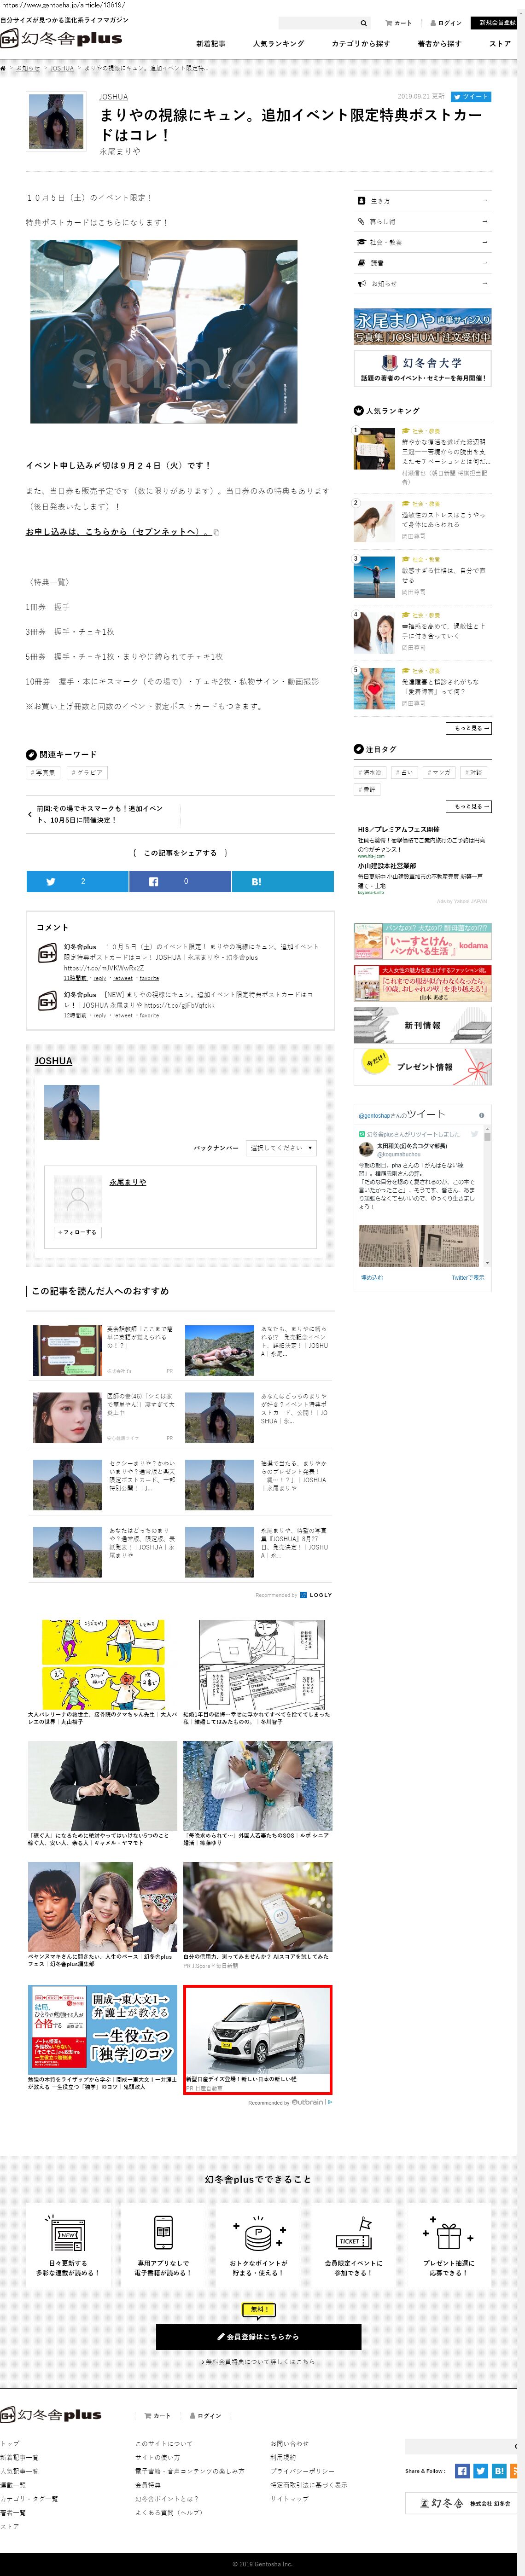Click the 対談 tag

tap(473, 772)
